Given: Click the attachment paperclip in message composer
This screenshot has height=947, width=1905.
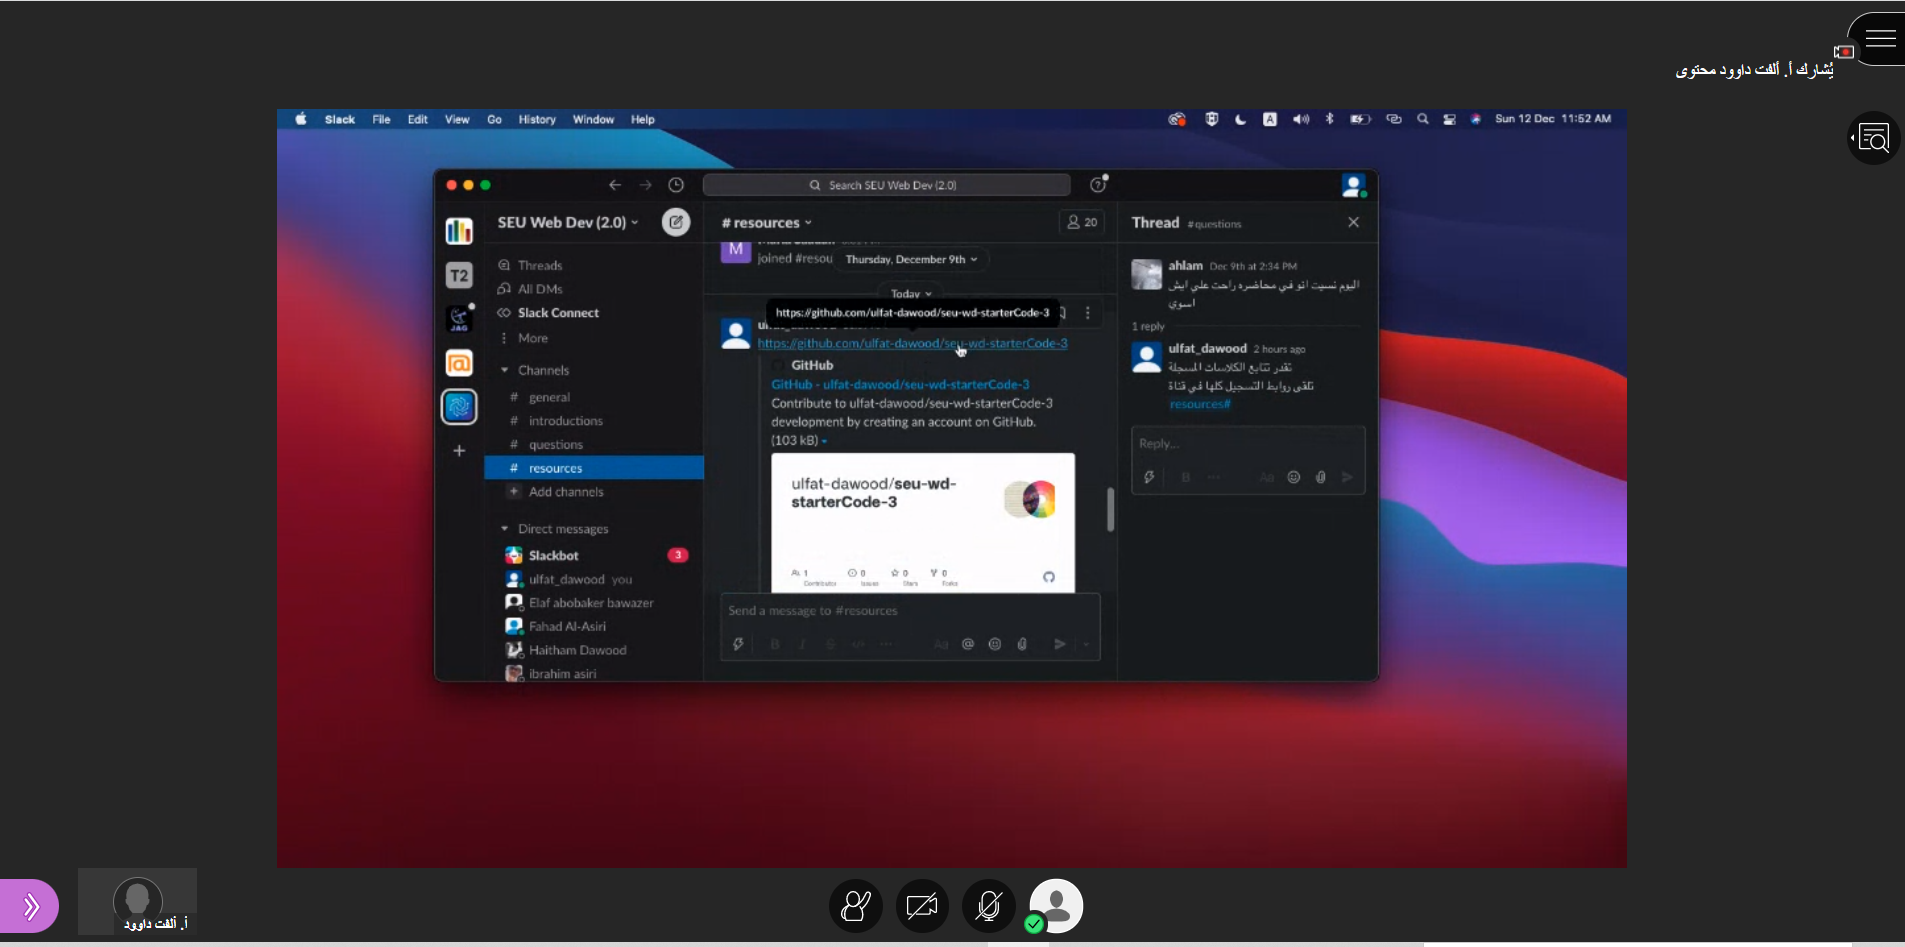Looking at the screenshot, I should (x=1022, y=644).
